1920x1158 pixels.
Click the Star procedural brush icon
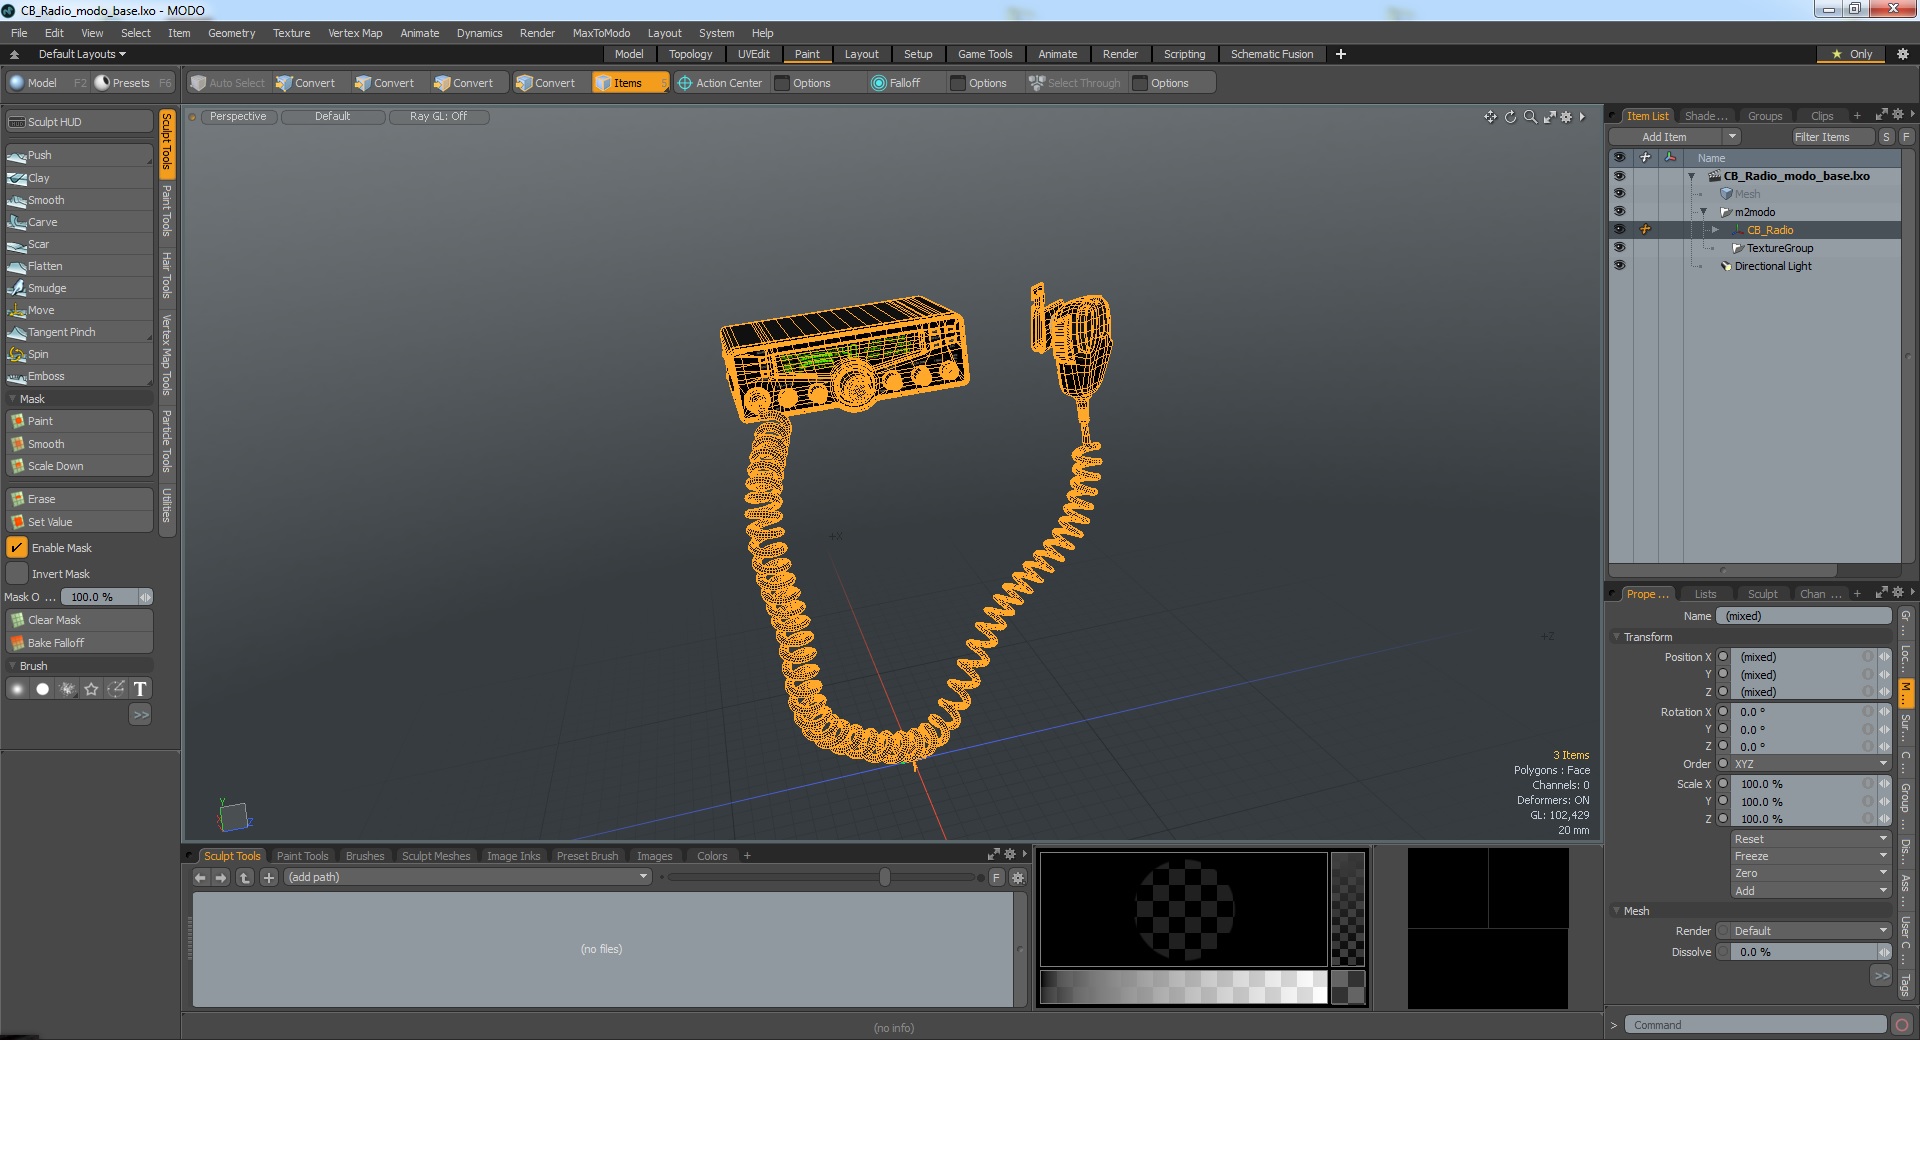(91, 689)
